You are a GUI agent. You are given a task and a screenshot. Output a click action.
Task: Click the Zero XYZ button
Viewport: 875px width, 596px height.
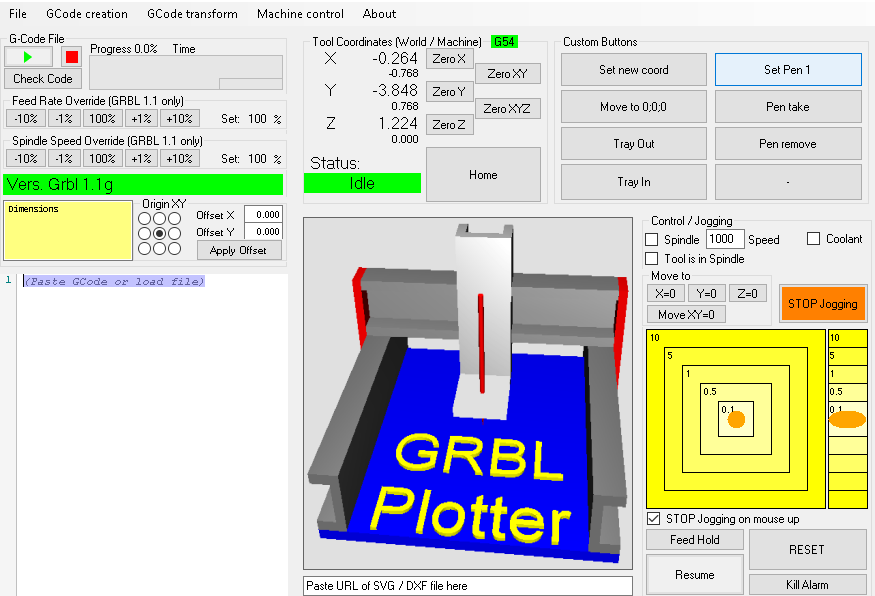[x=507, y=108]
